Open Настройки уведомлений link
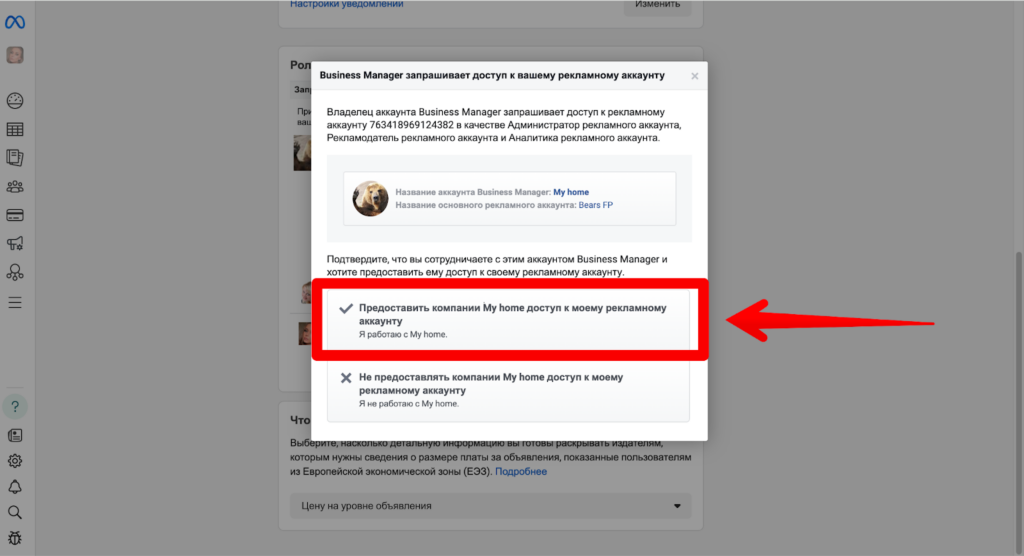The height and width of the screenshot is (556, 1024). (347, 4)
